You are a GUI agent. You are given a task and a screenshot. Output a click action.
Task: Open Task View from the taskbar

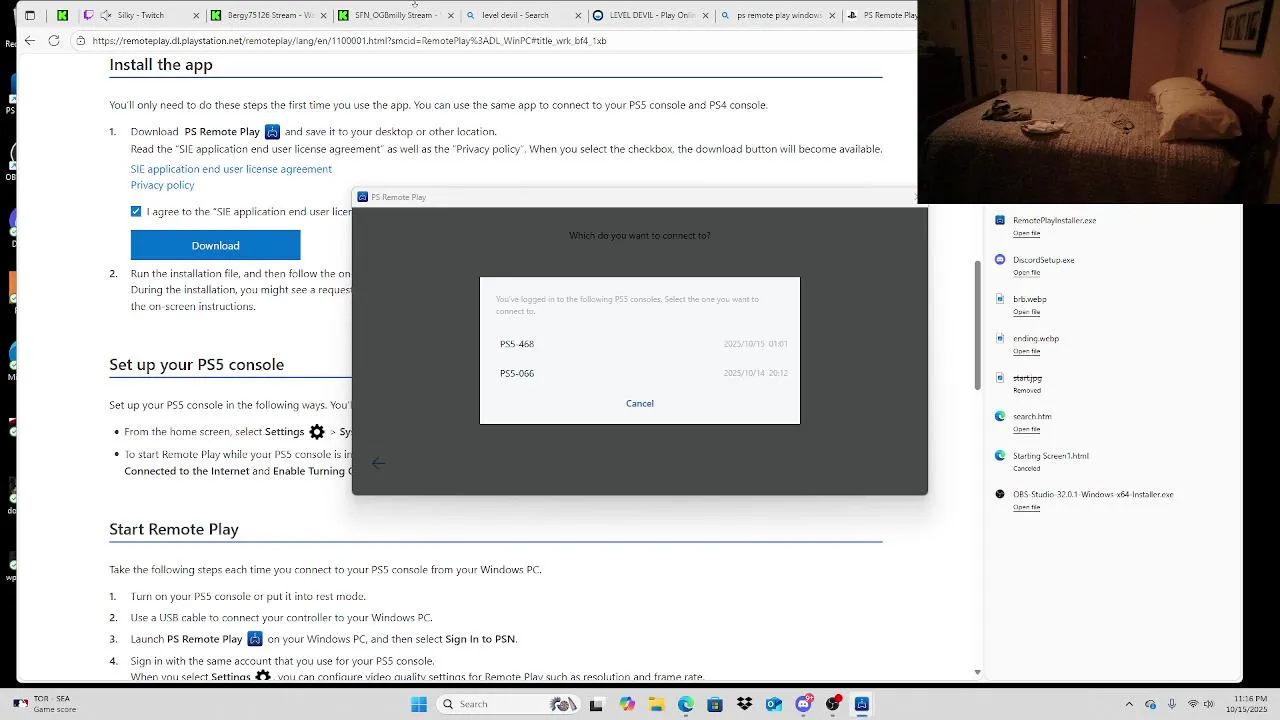pos(597,704)
